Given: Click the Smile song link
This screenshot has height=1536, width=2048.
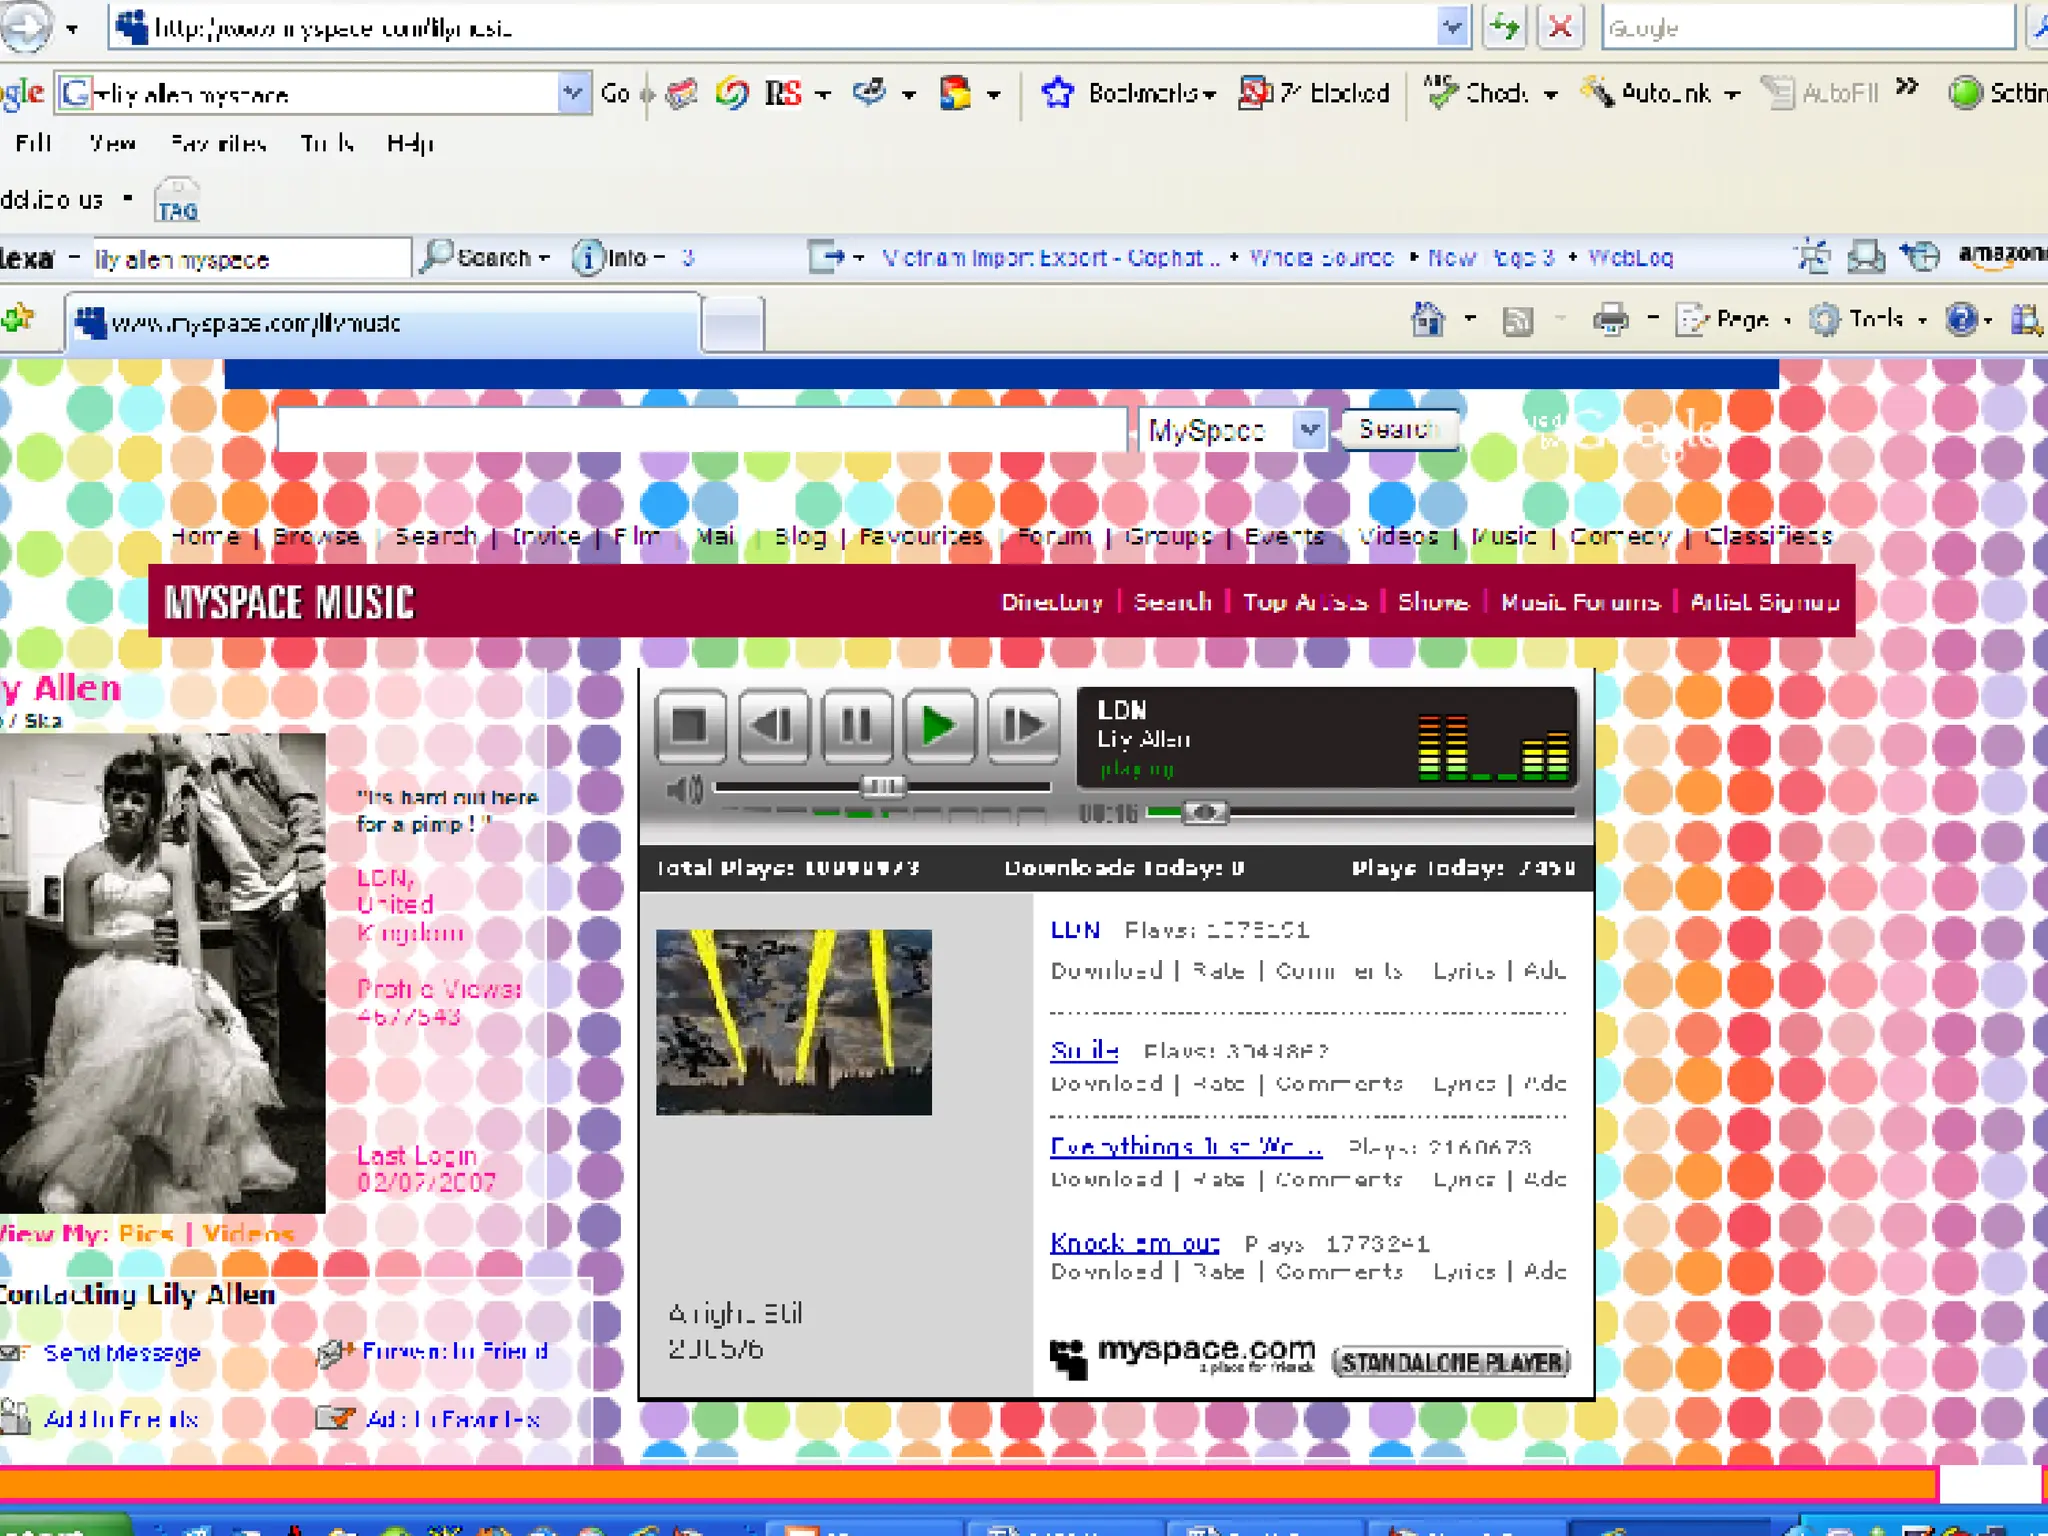Looking at the screenshot, I should (1084, 1050).
